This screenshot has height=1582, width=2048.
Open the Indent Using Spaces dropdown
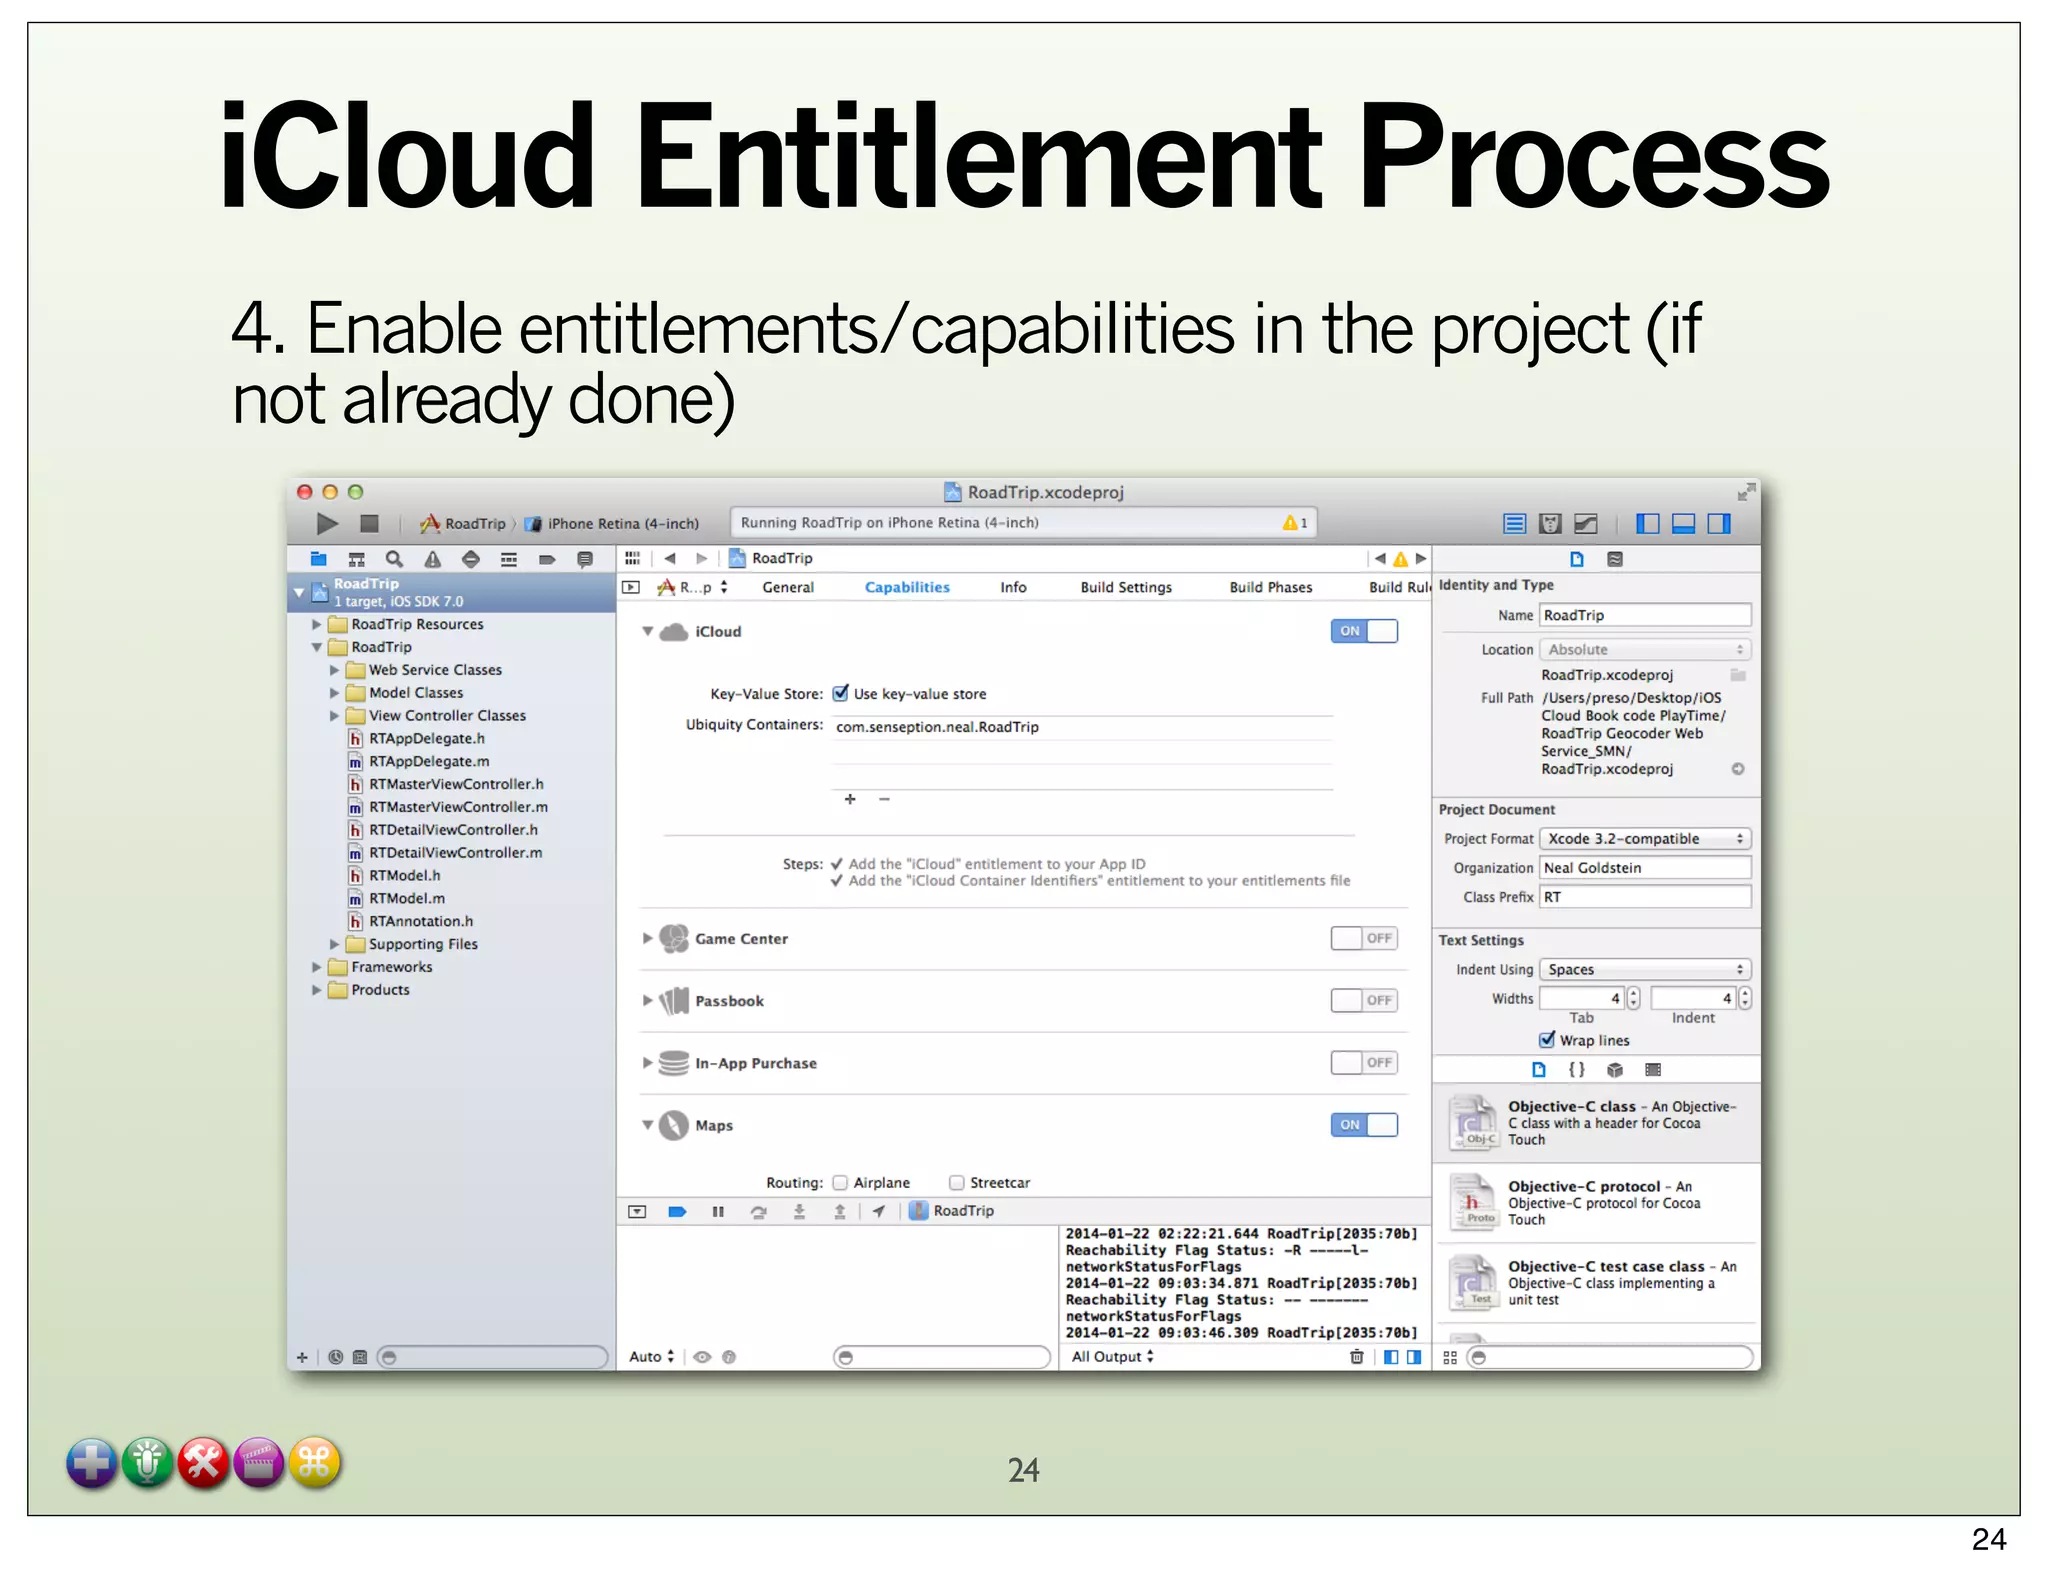pyautogui.click(x=1645, y=969)
